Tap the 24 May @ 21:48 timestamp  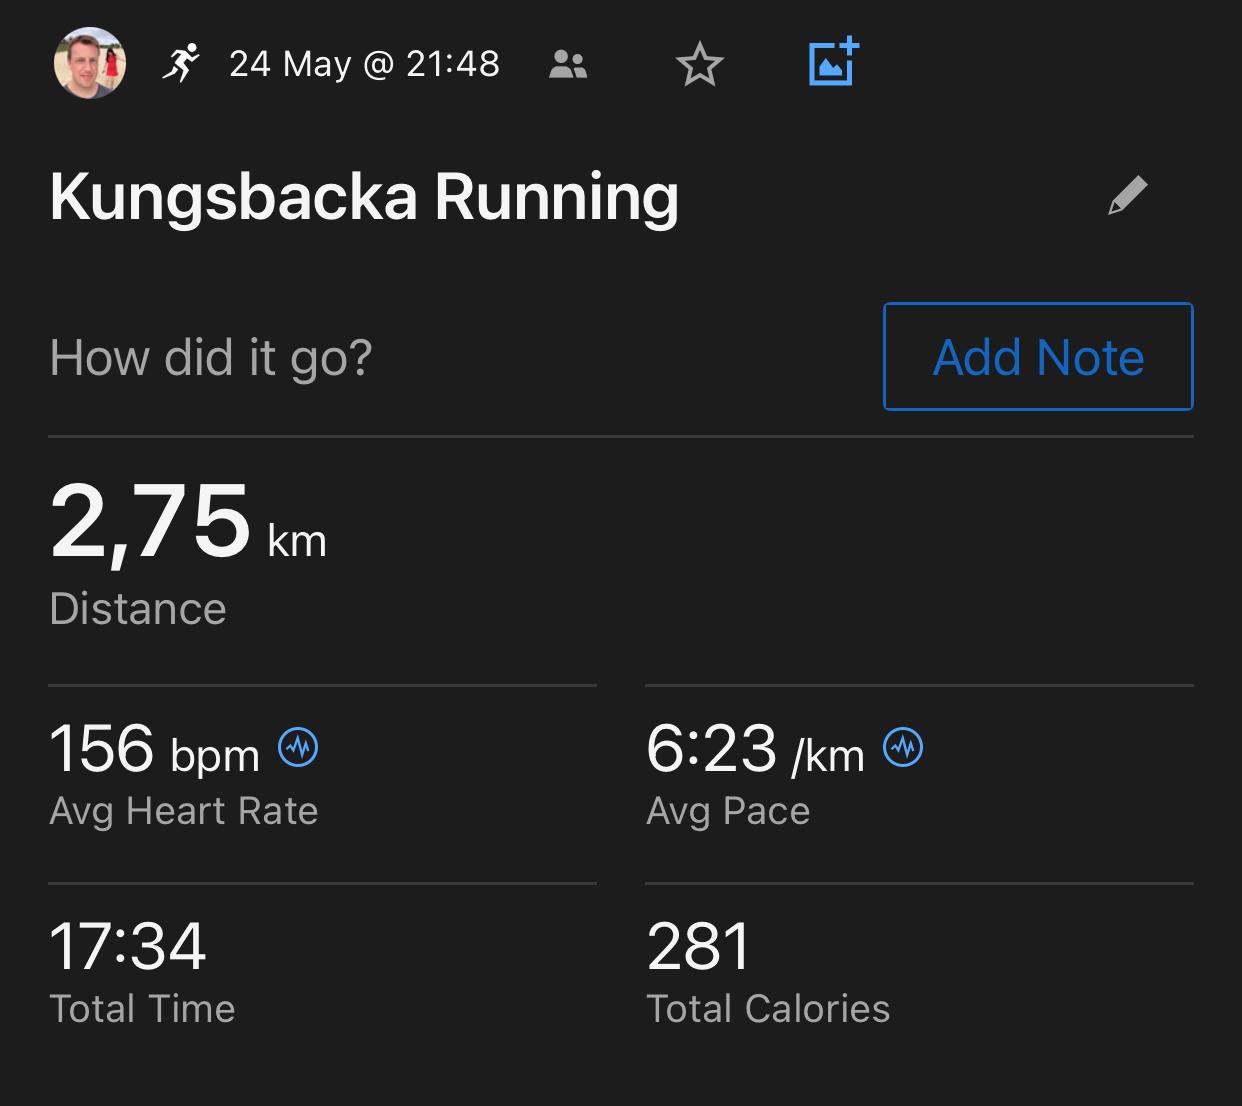click(364, 64)
